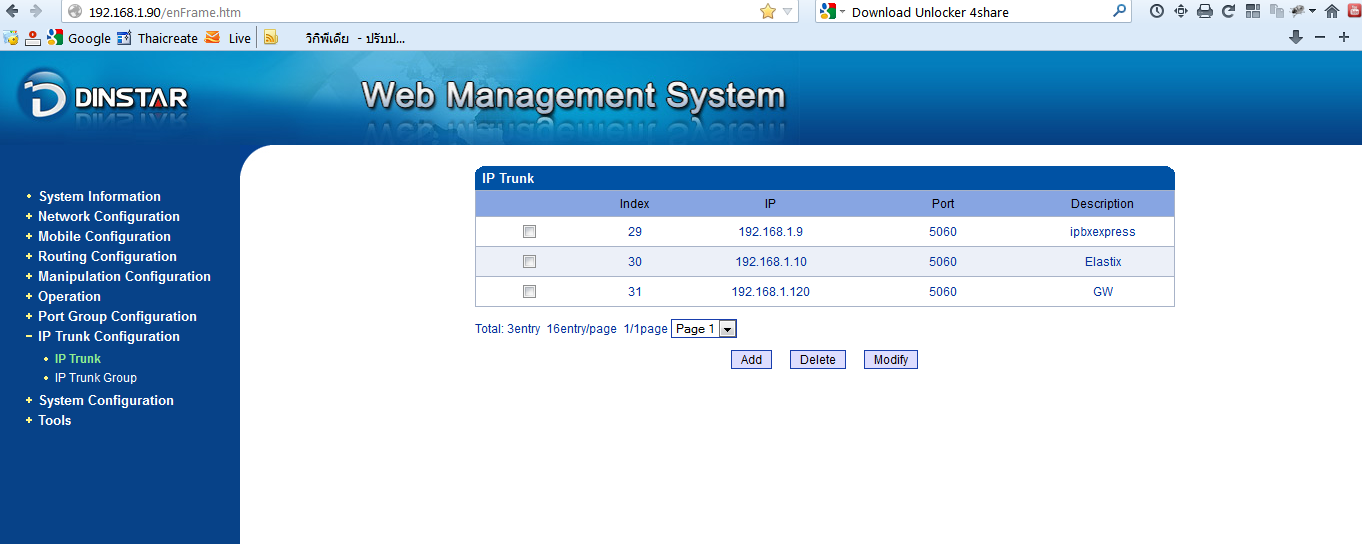The width and height of the screenshot is (1362, 544).
Task: Open System Information menu item
Action: [x=99, y=196]
